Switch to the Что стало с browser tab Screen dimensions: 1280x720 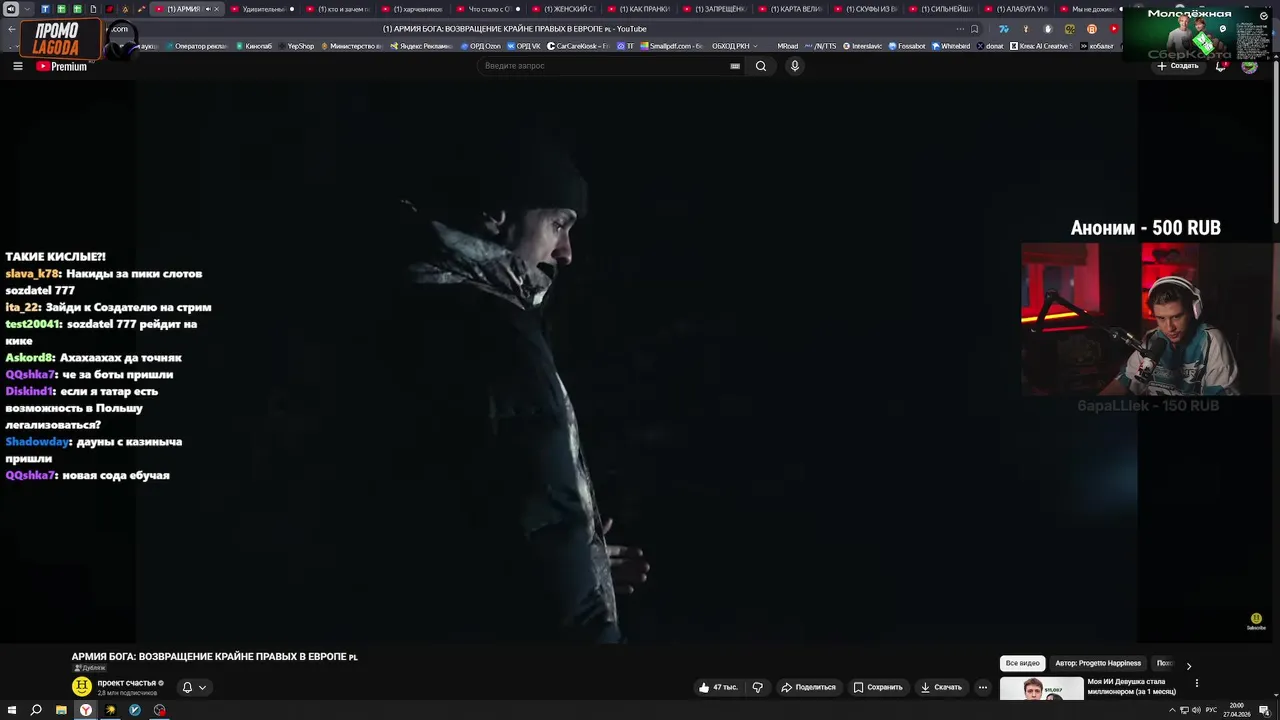pos(489,9)
